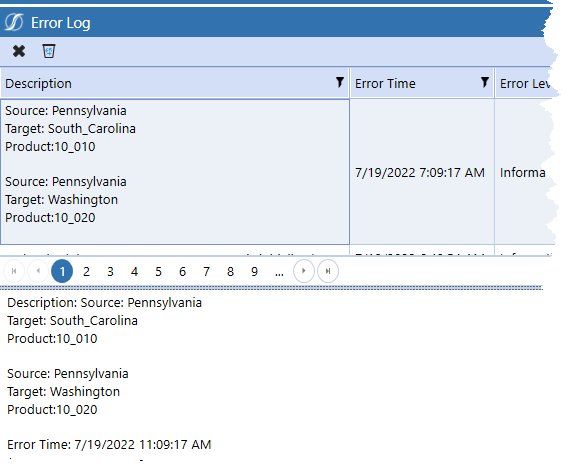Select page 7 in the pager

(206, 271)
